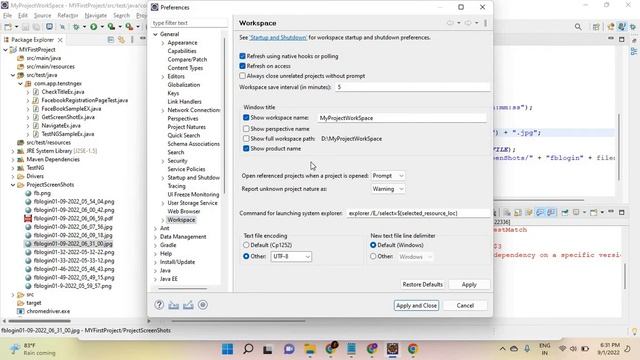Screen dimensions: 640x360
Task: Enable Show perspective name checkbox
Action: pyautogui.click(x=246, y=129)
